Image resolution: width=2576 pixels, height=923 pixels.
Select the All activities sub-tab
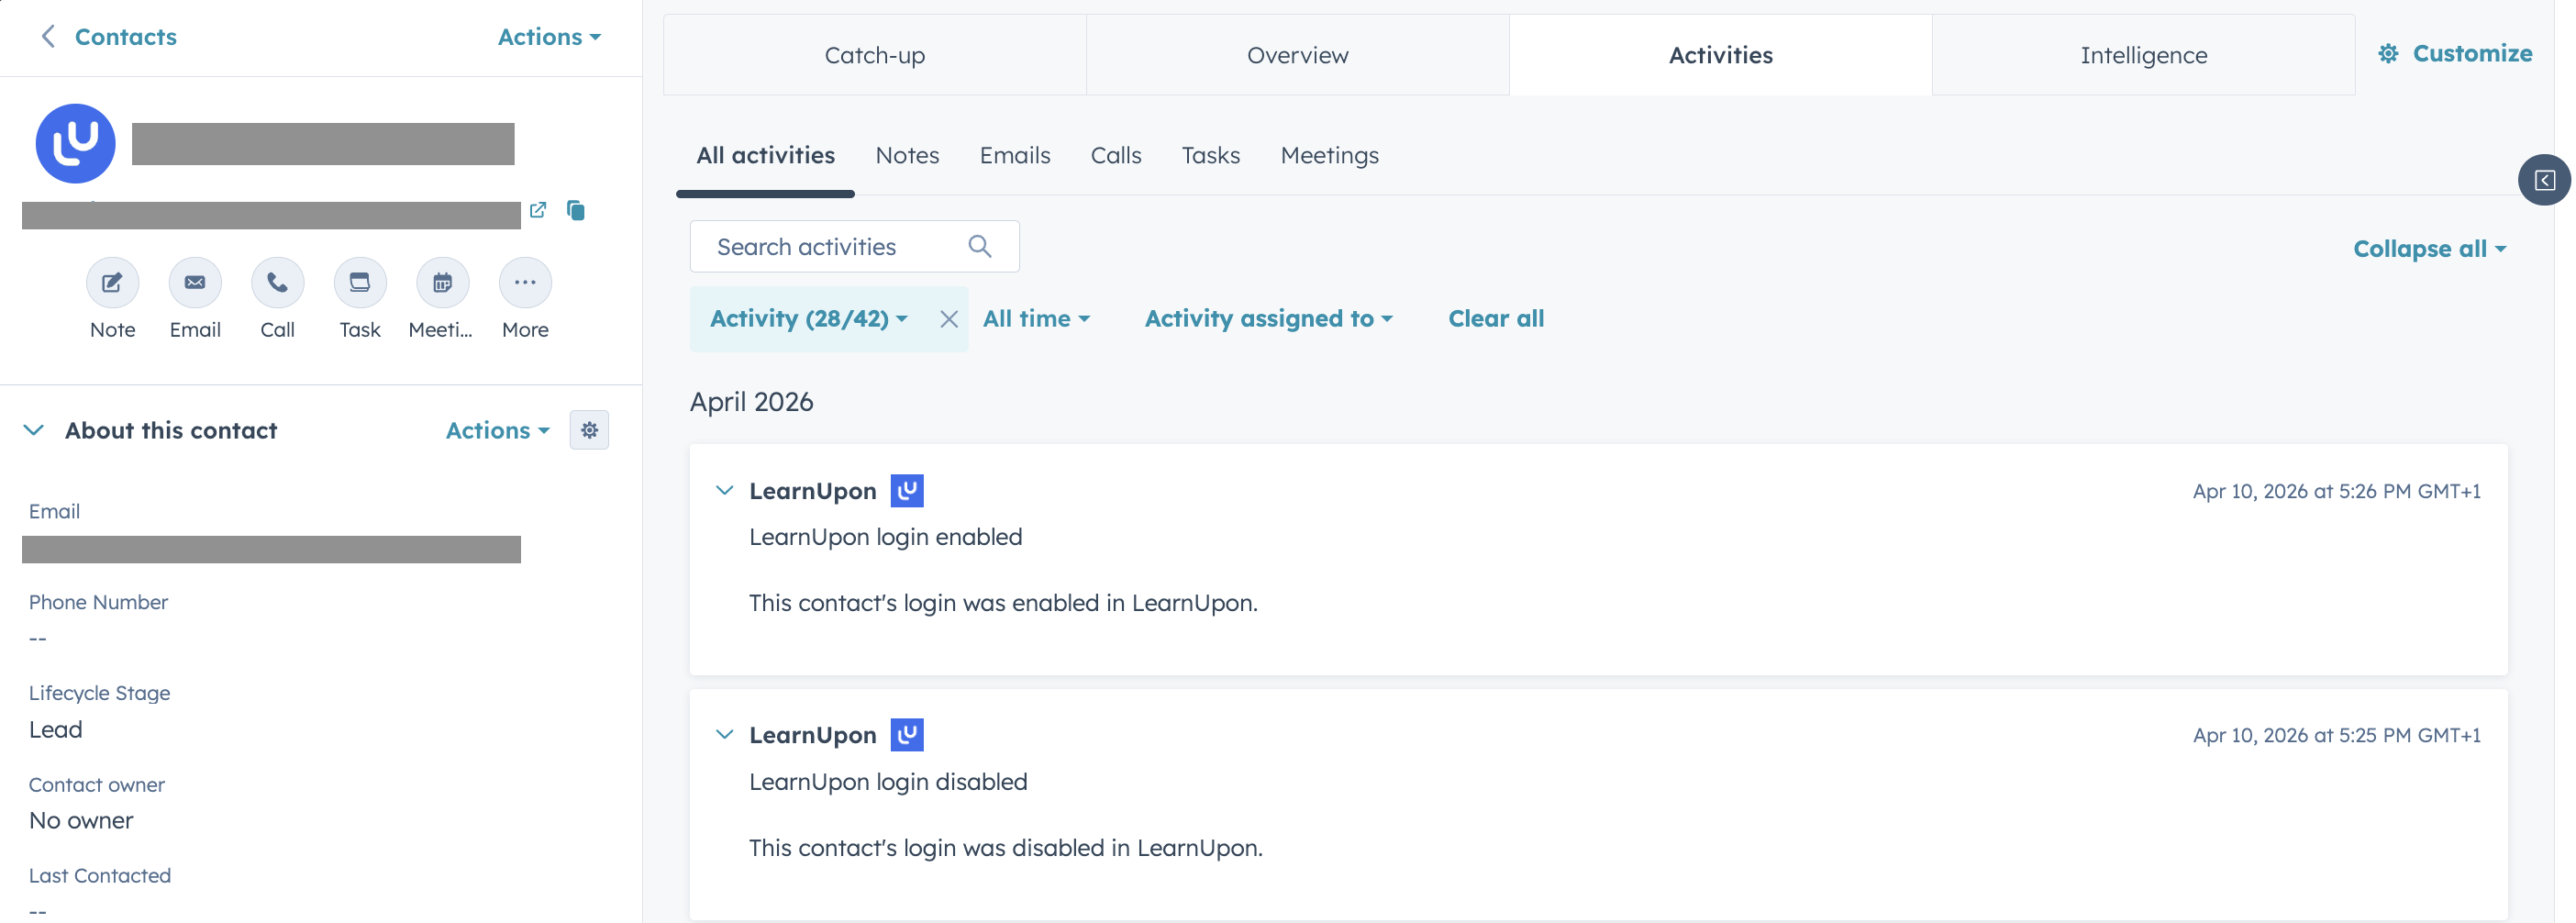[x=765, y=156]
